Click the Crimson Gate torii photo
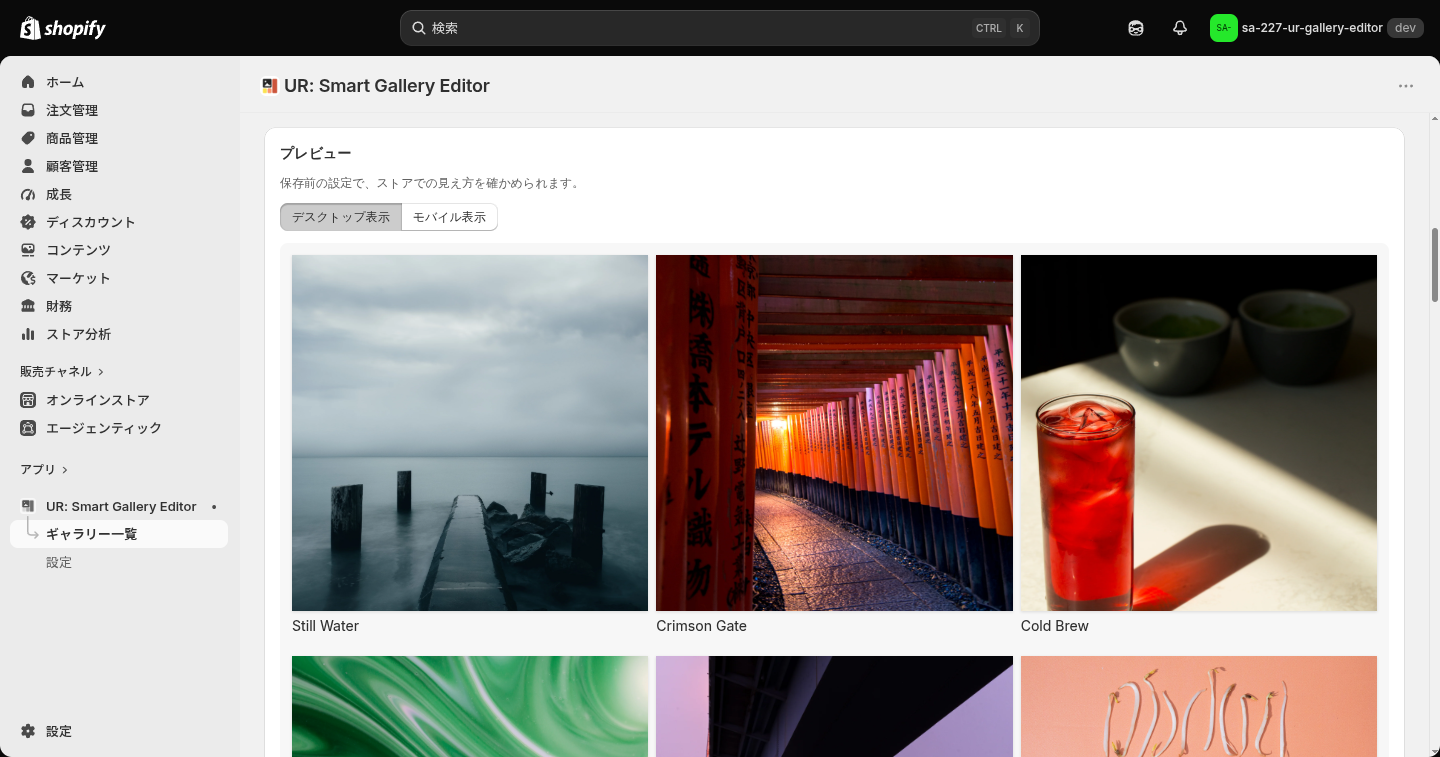This screenshot has width=1440, height=757. click(834, 433)
